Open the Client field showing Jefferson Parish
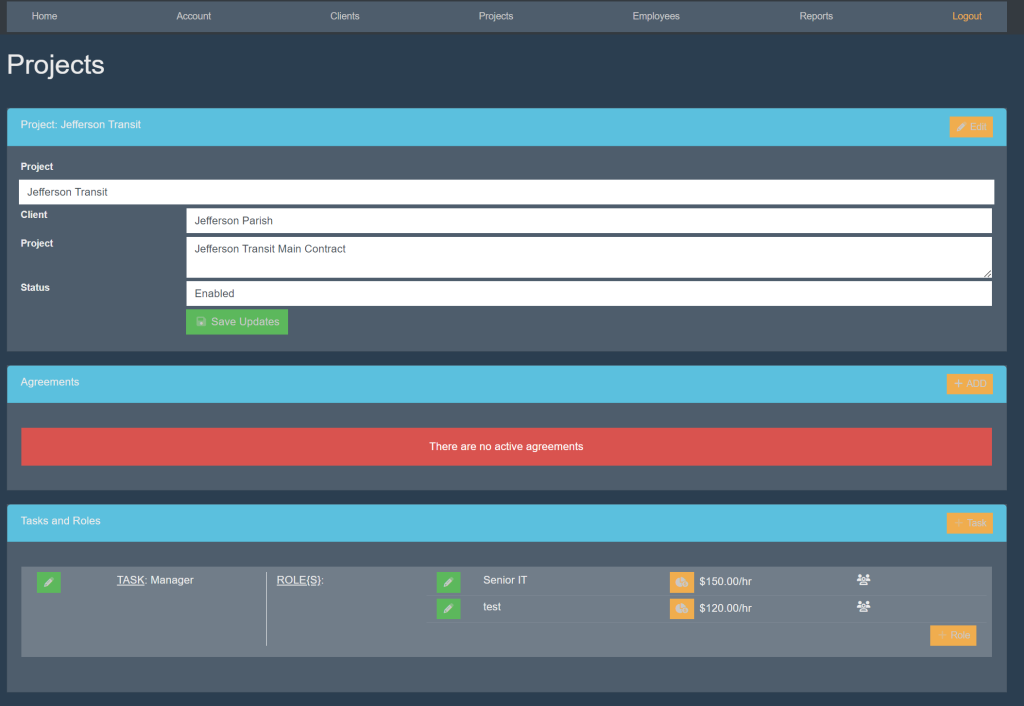Image resolution: width=1024 pixels, height=706 pixels. pyautogui.click(x=588, y=221)
